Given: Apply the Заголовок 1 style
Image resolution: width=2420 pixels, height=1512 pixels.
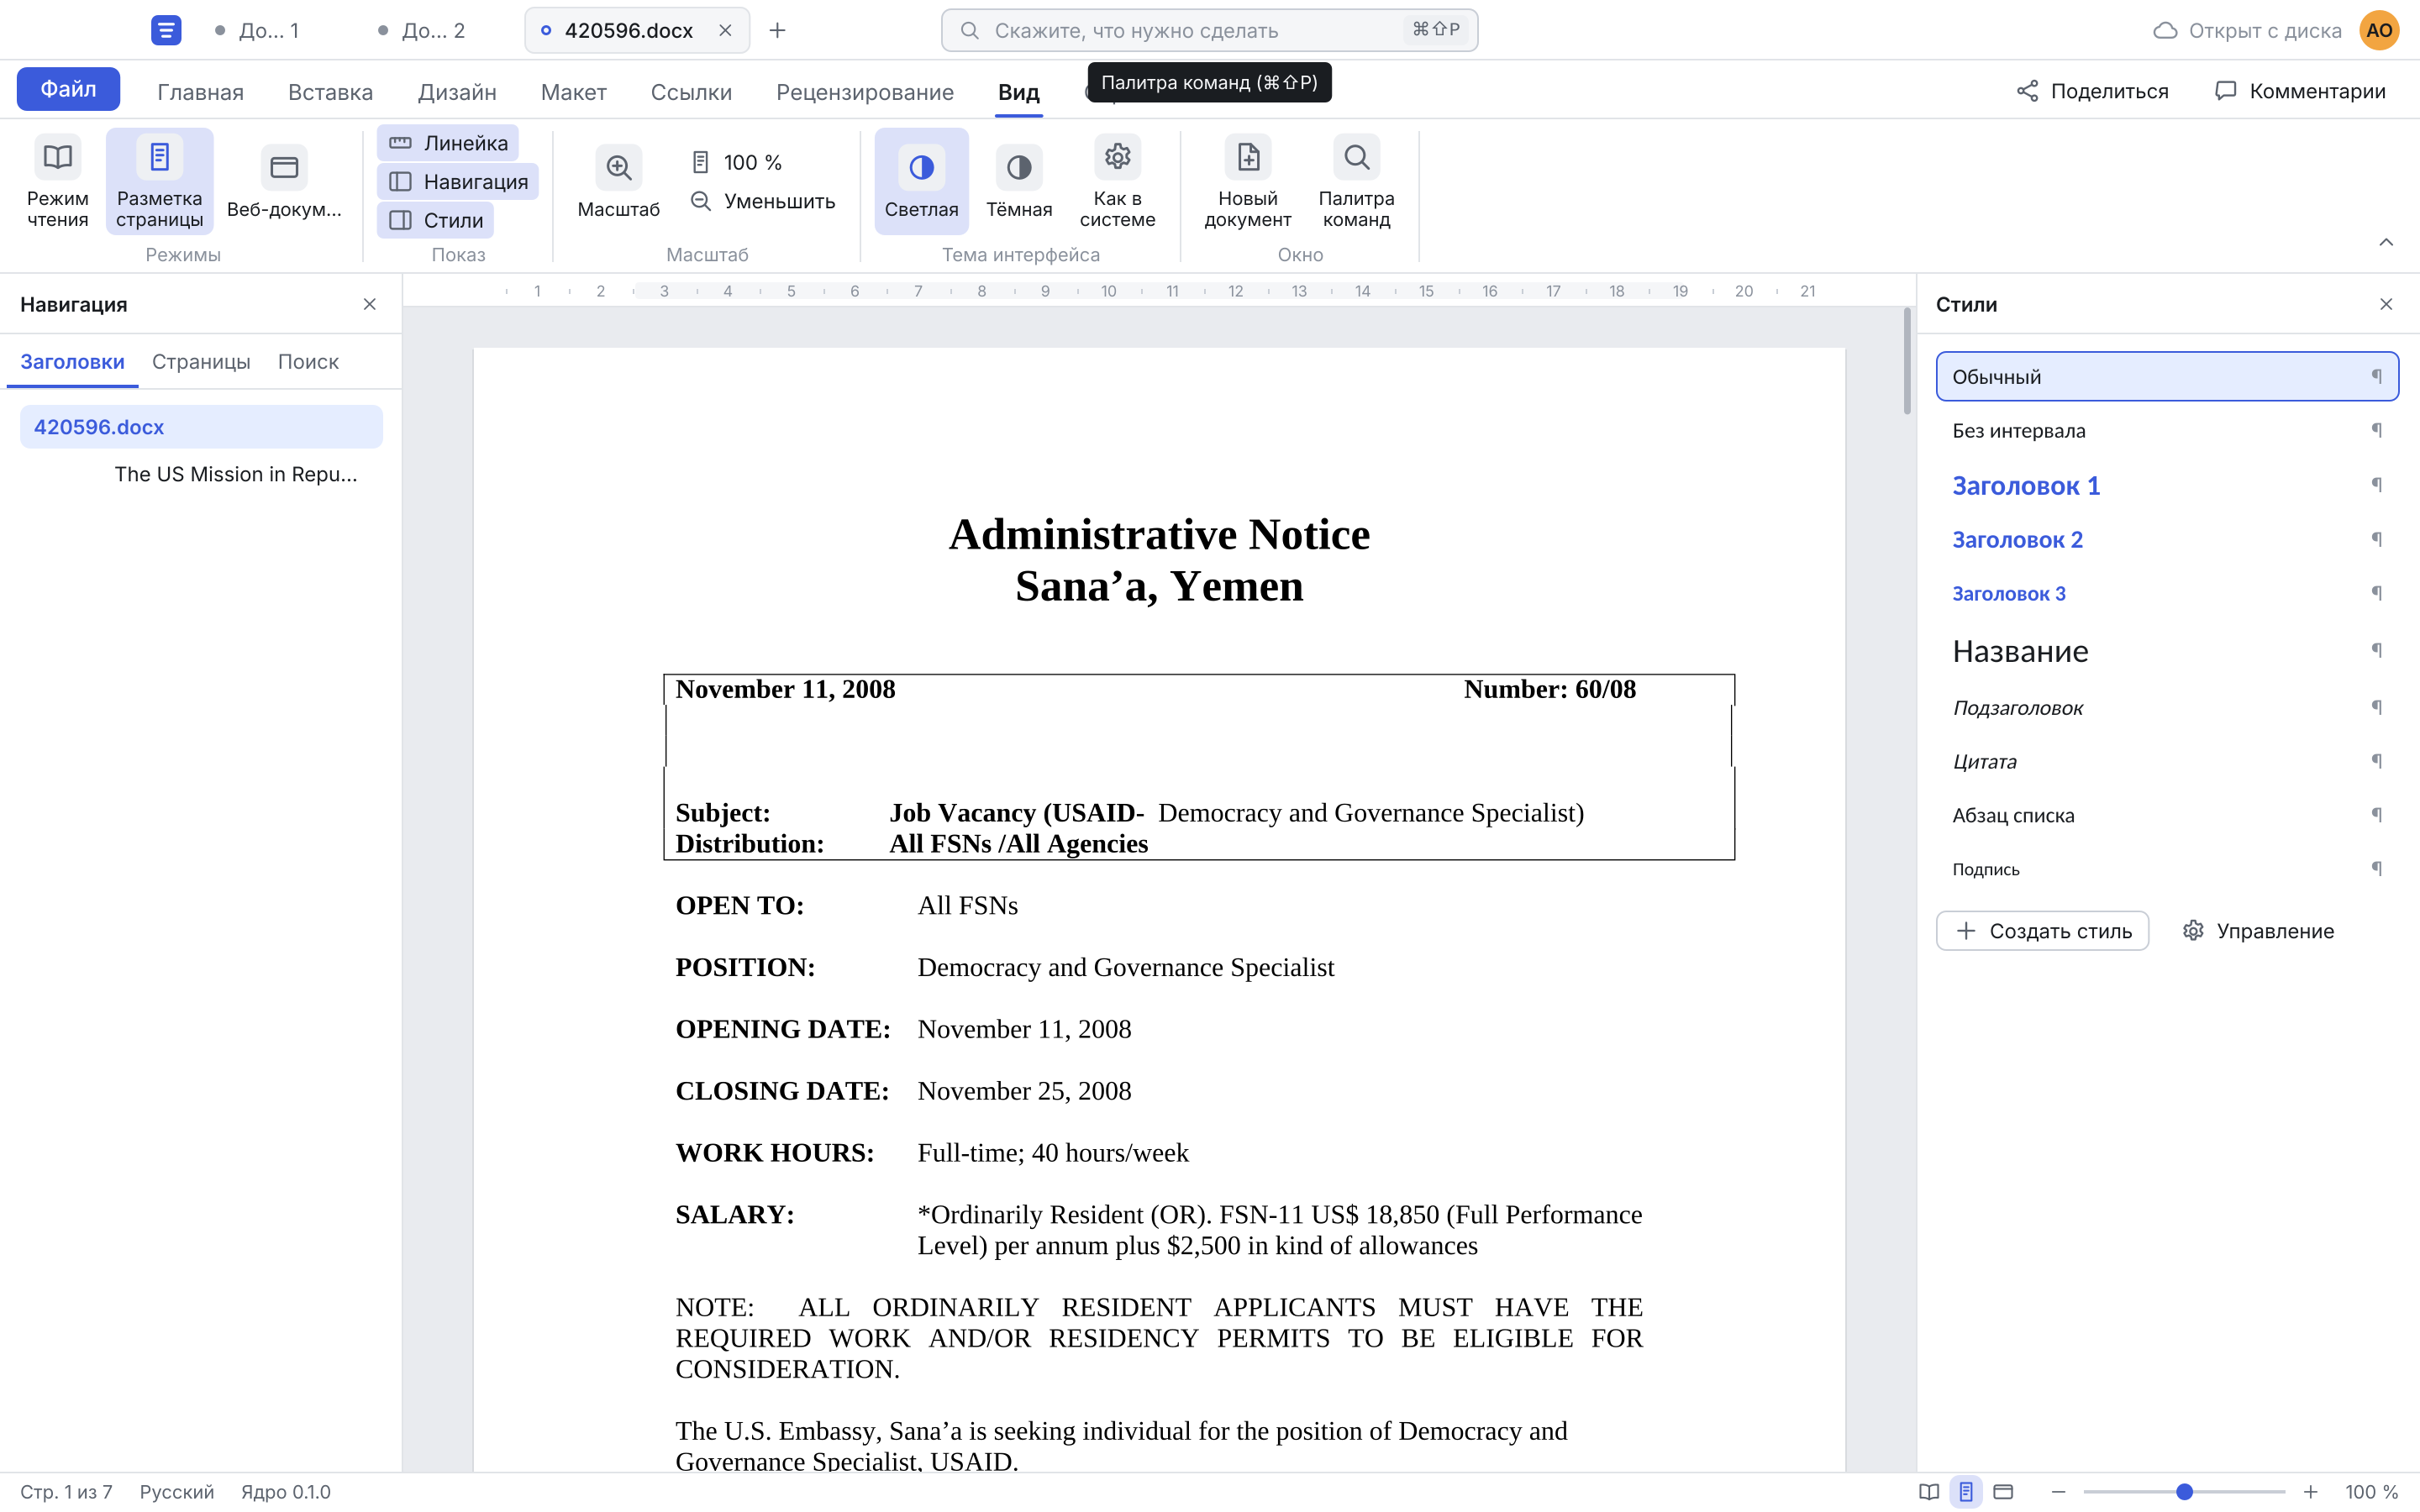Looking at the screenshot, I should [2167, 485].
